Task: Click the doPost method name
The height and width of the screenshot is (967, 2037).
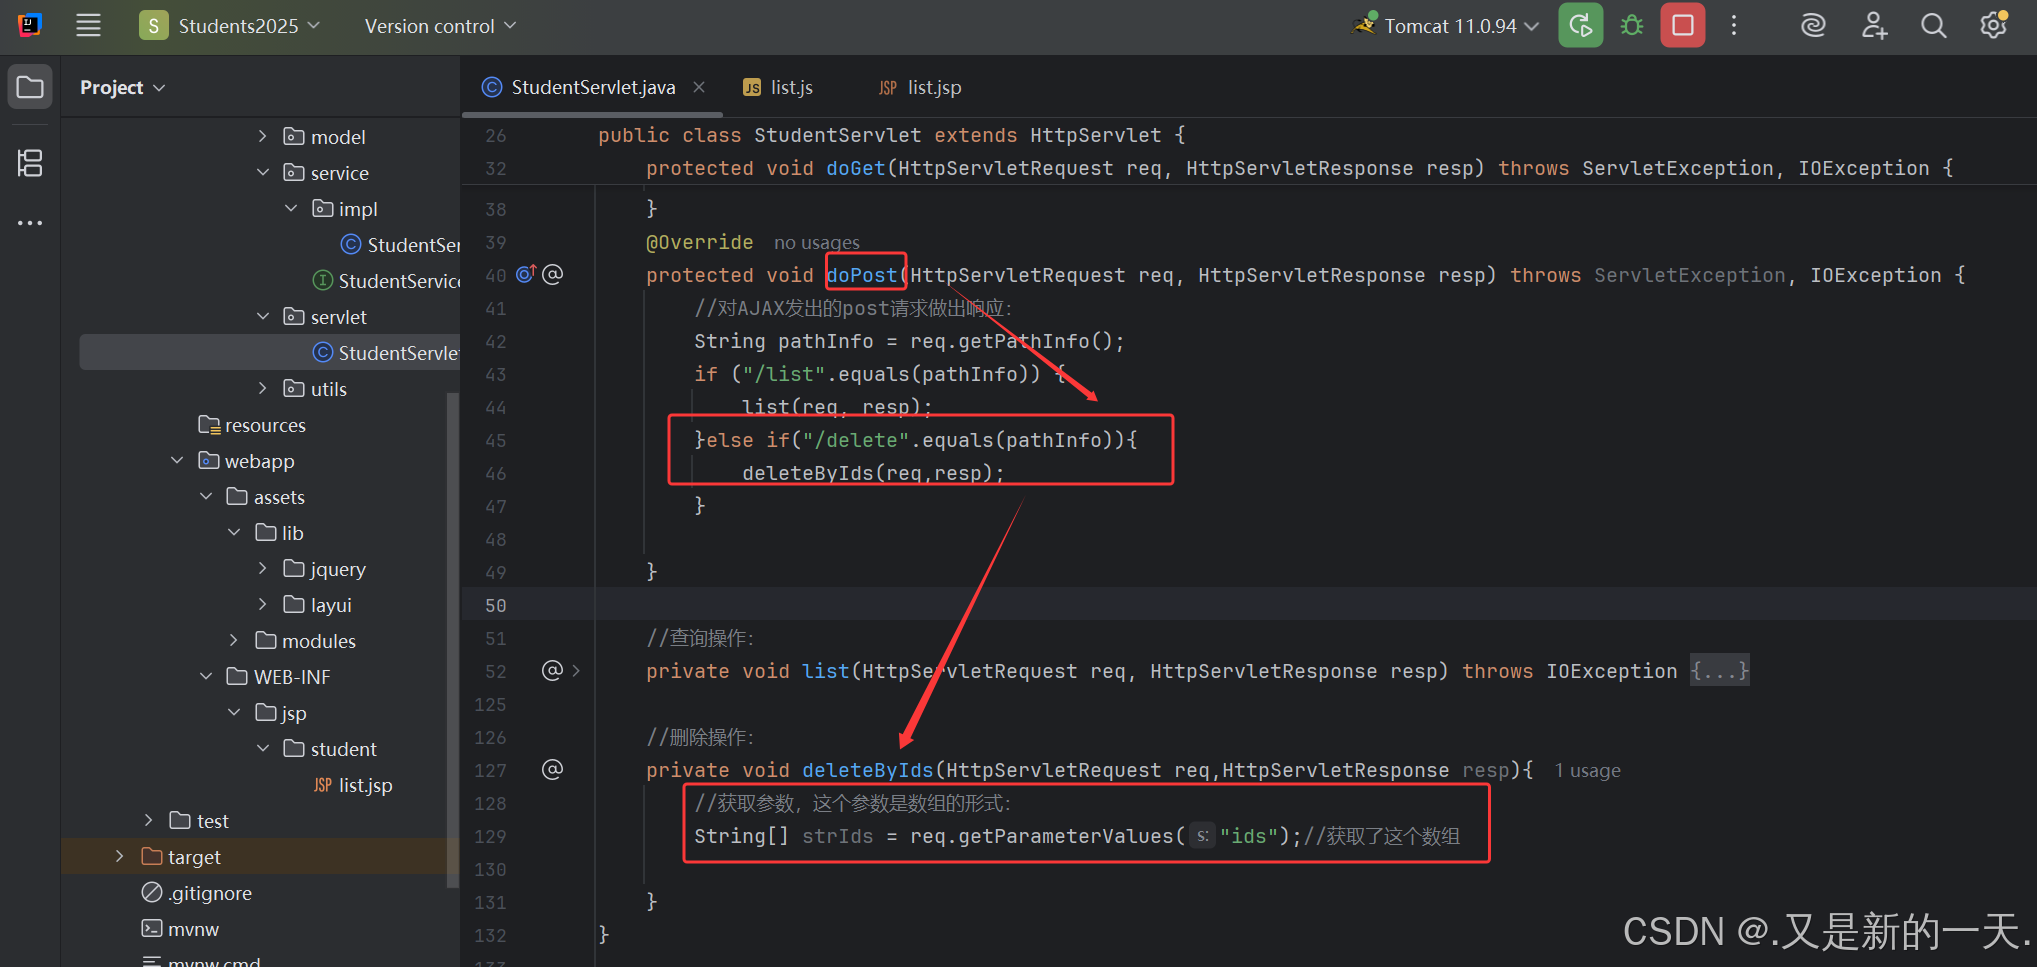Action: (862, 275)
